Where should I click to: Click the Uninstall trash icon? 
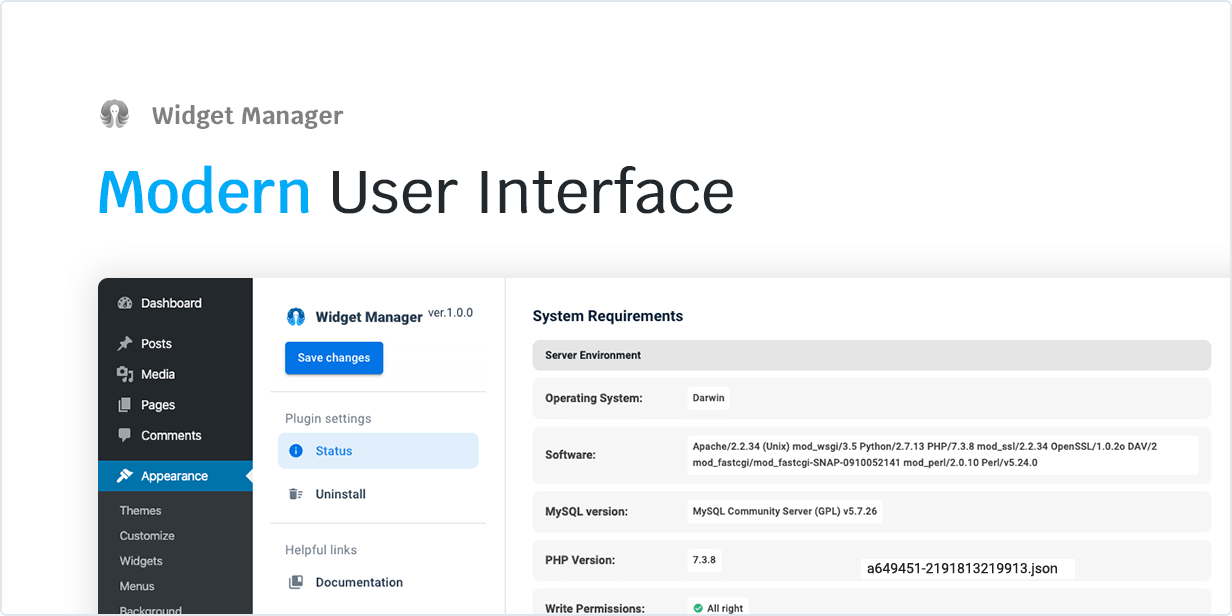pos(296,494)
